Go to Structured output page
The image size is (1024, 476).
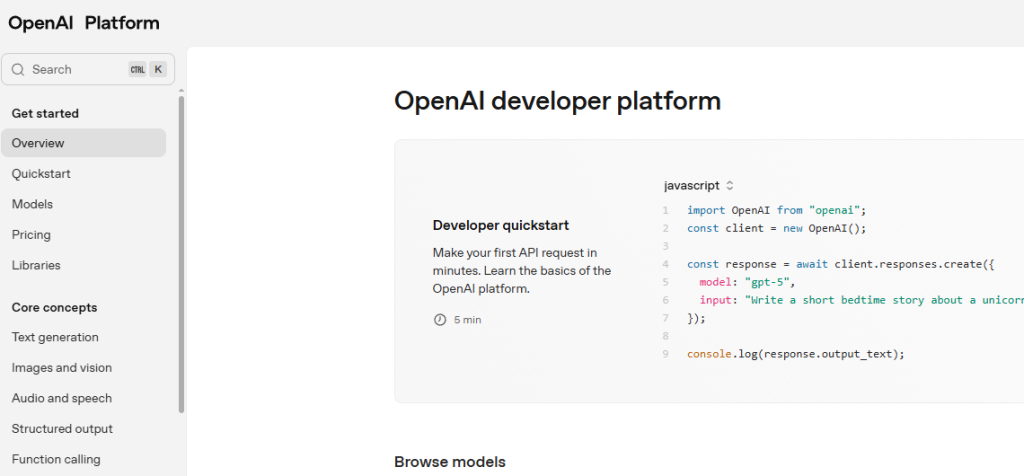pos(62,429)
